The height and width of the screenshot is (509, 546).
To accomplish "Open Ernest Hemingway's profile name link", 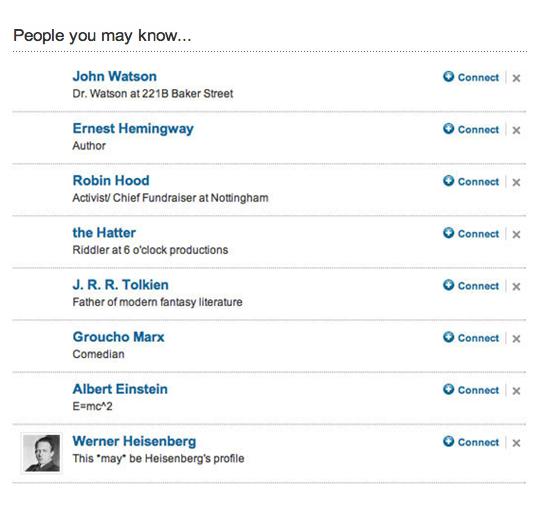I will tap(133, 129).
